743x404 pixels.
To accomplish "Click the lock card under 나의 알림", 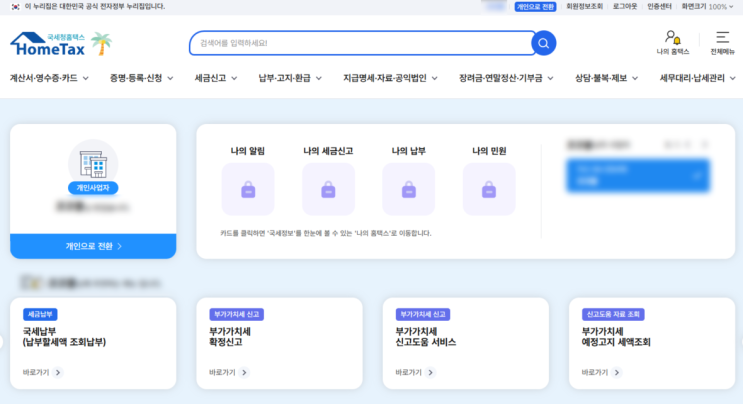I will [x=248, y=189].
